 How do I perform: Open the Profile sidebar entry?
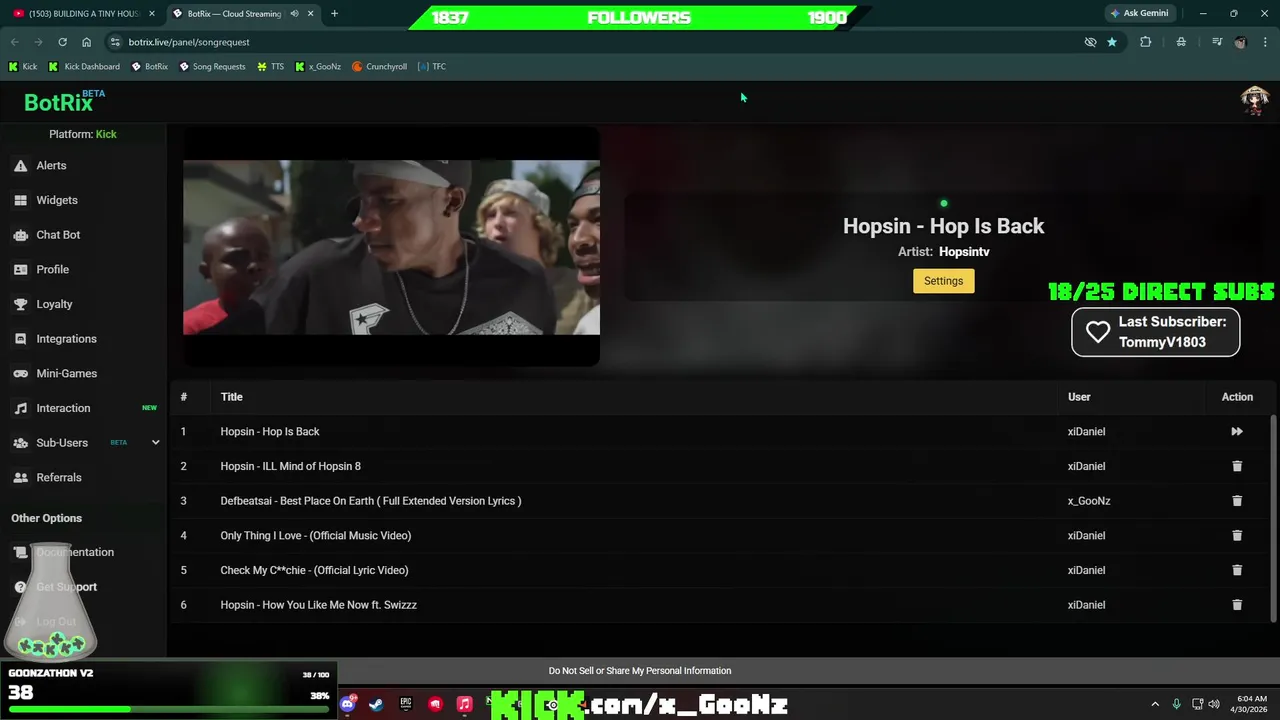[52, 269]
